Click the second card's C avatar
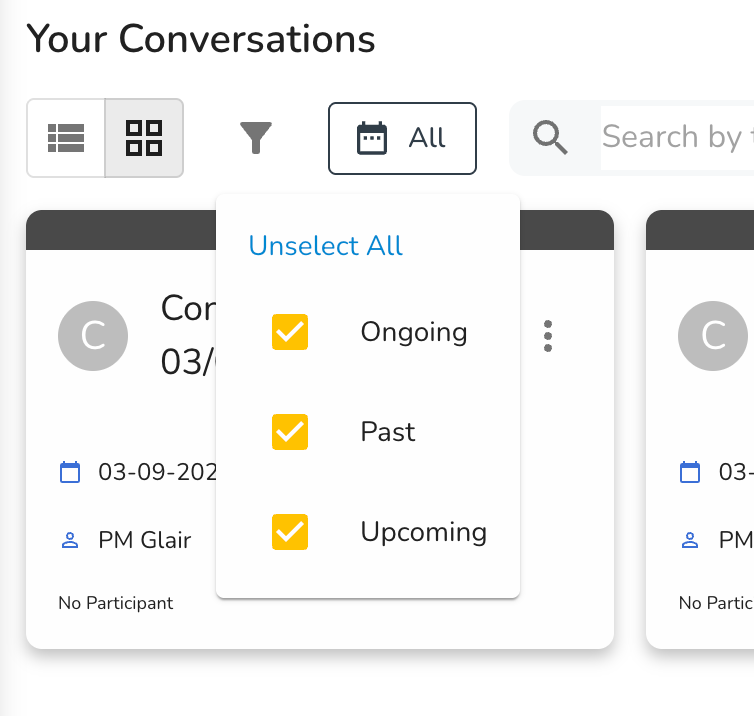Screen dimensions: 754x716 [x=713, y=336]
